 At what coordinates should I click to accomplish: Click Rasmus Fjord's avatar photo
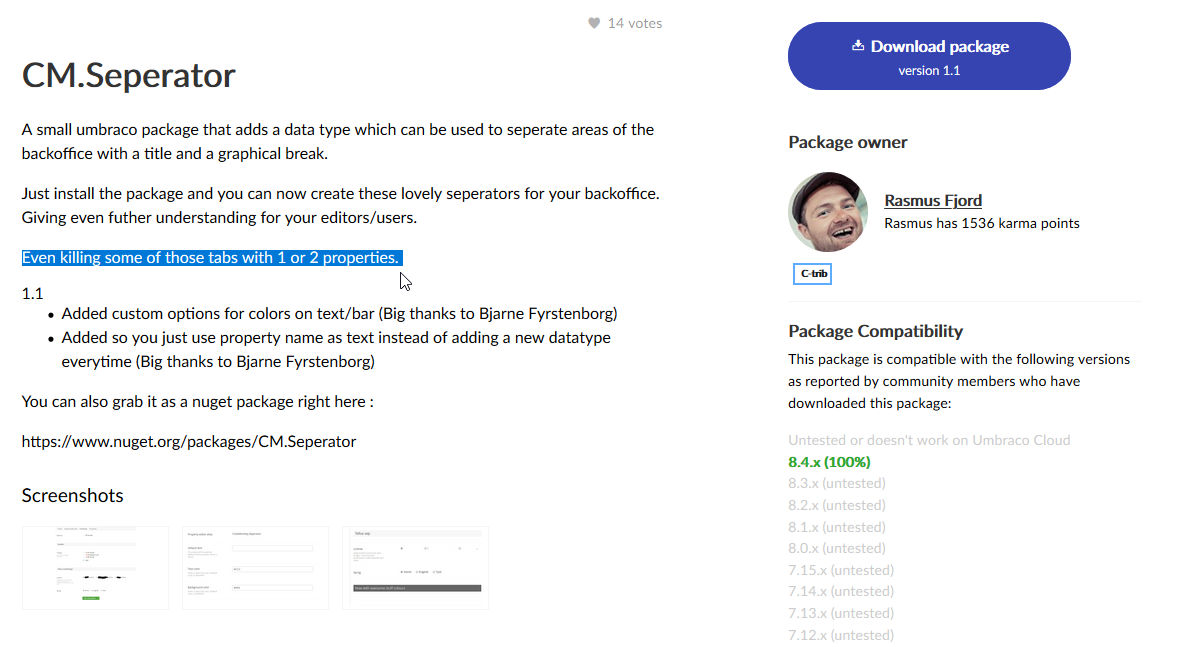[x=828, y=212]
